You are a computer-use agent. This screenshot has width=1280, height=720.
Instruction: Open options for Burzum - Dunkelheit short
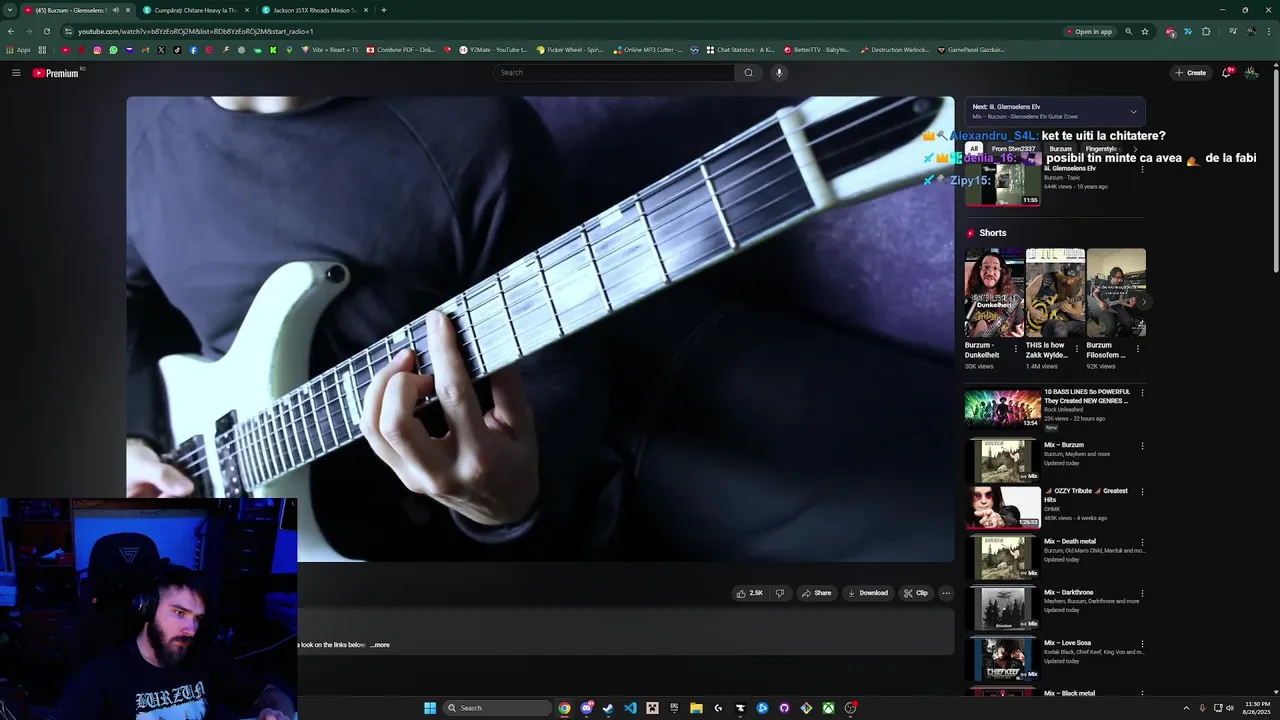click(1016, 349)
